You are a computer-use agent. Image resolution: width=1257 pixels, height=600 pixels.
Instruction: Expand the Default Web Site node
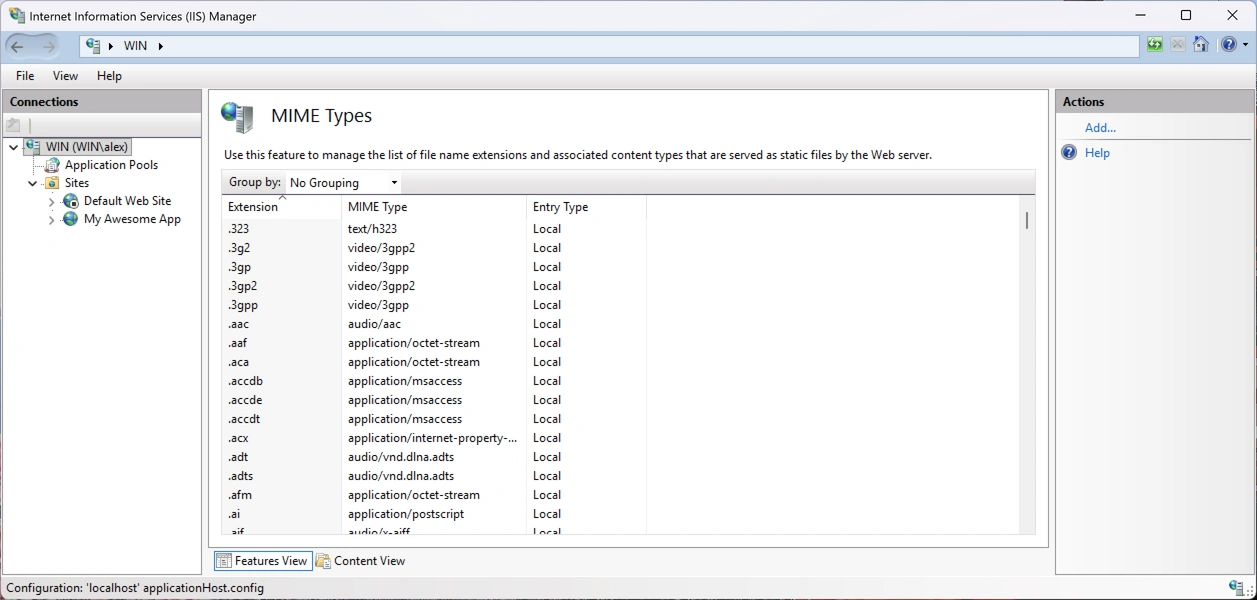click(x=52, y=201)
